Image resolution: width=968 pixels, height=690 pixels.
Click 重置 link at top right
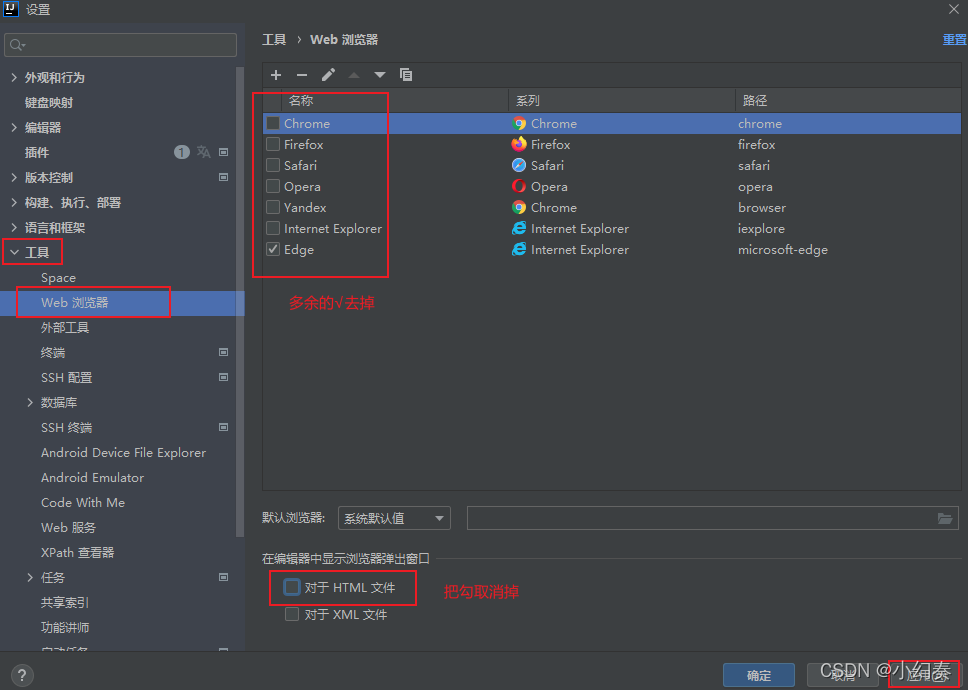coord(954,39)
